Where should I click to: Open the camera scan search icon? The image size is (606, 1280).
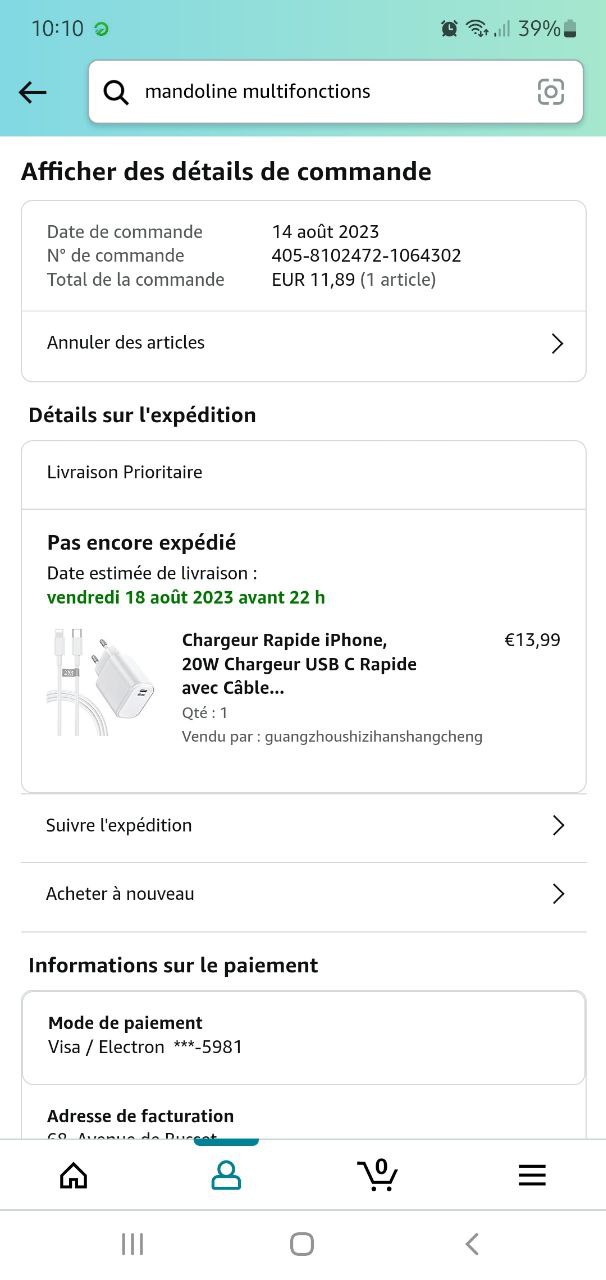551,92
